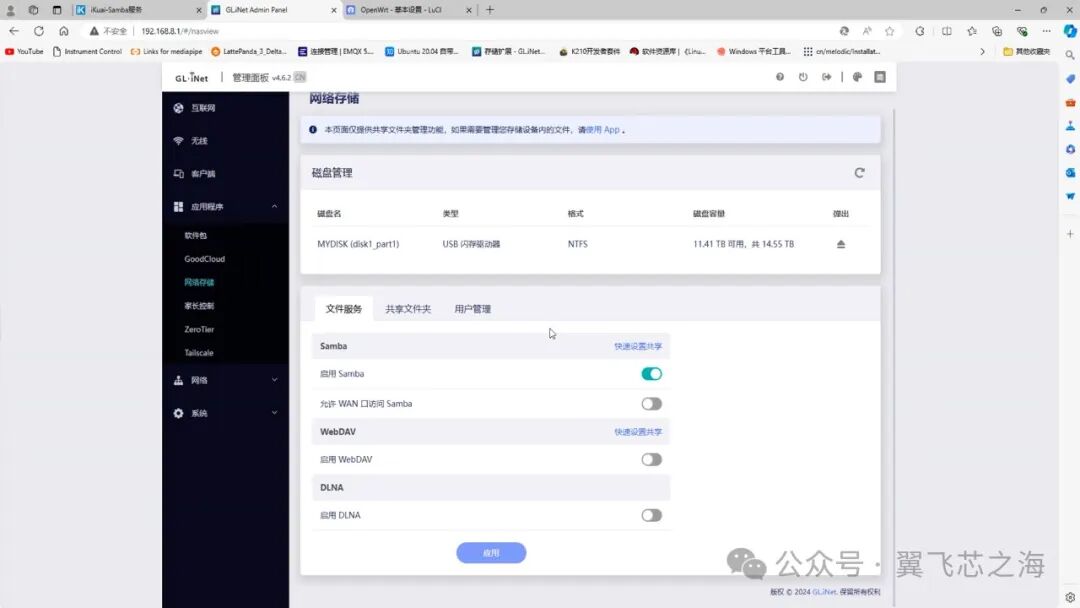The image size is (1080, 608).
Task: Enable the 启用 WebDAV toggle
Action: 651,459
